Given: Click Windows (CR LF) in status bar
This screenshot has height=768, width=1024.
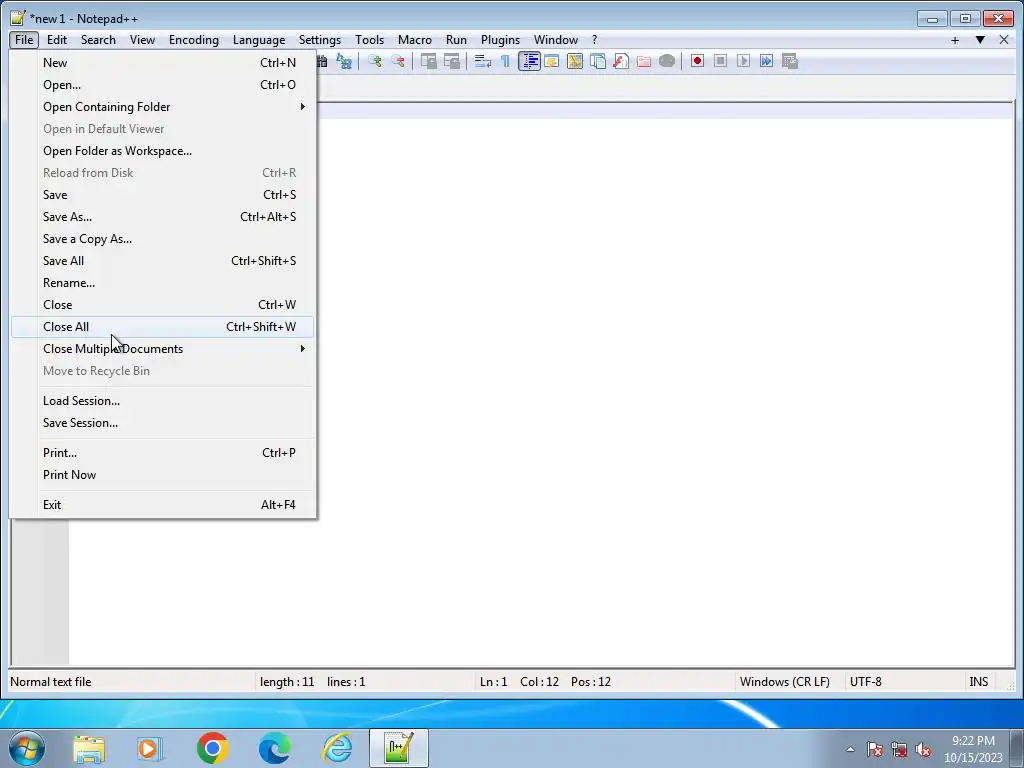Looking at the screenshot, I should [x=784, y=682].
